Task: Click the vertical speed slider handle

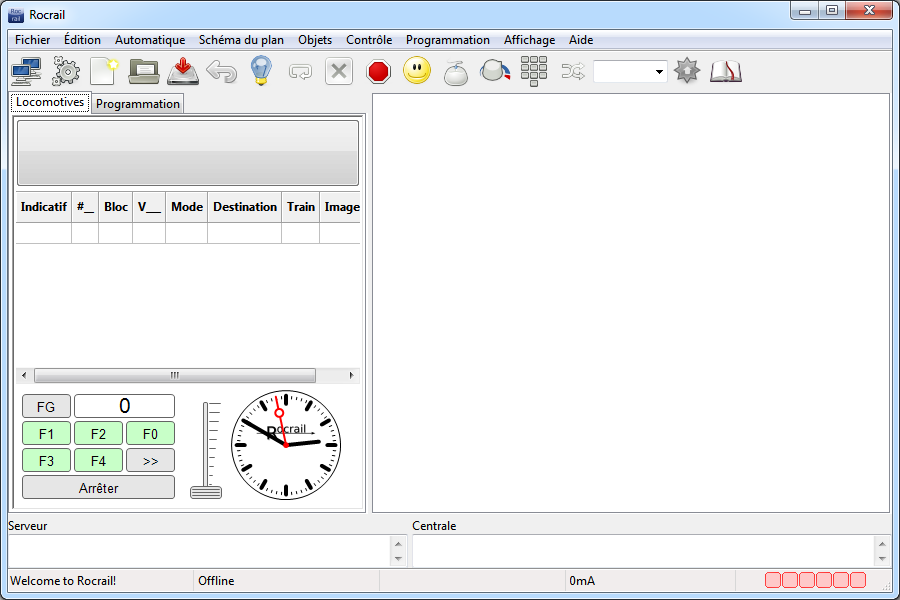Action: pos(206,491)
